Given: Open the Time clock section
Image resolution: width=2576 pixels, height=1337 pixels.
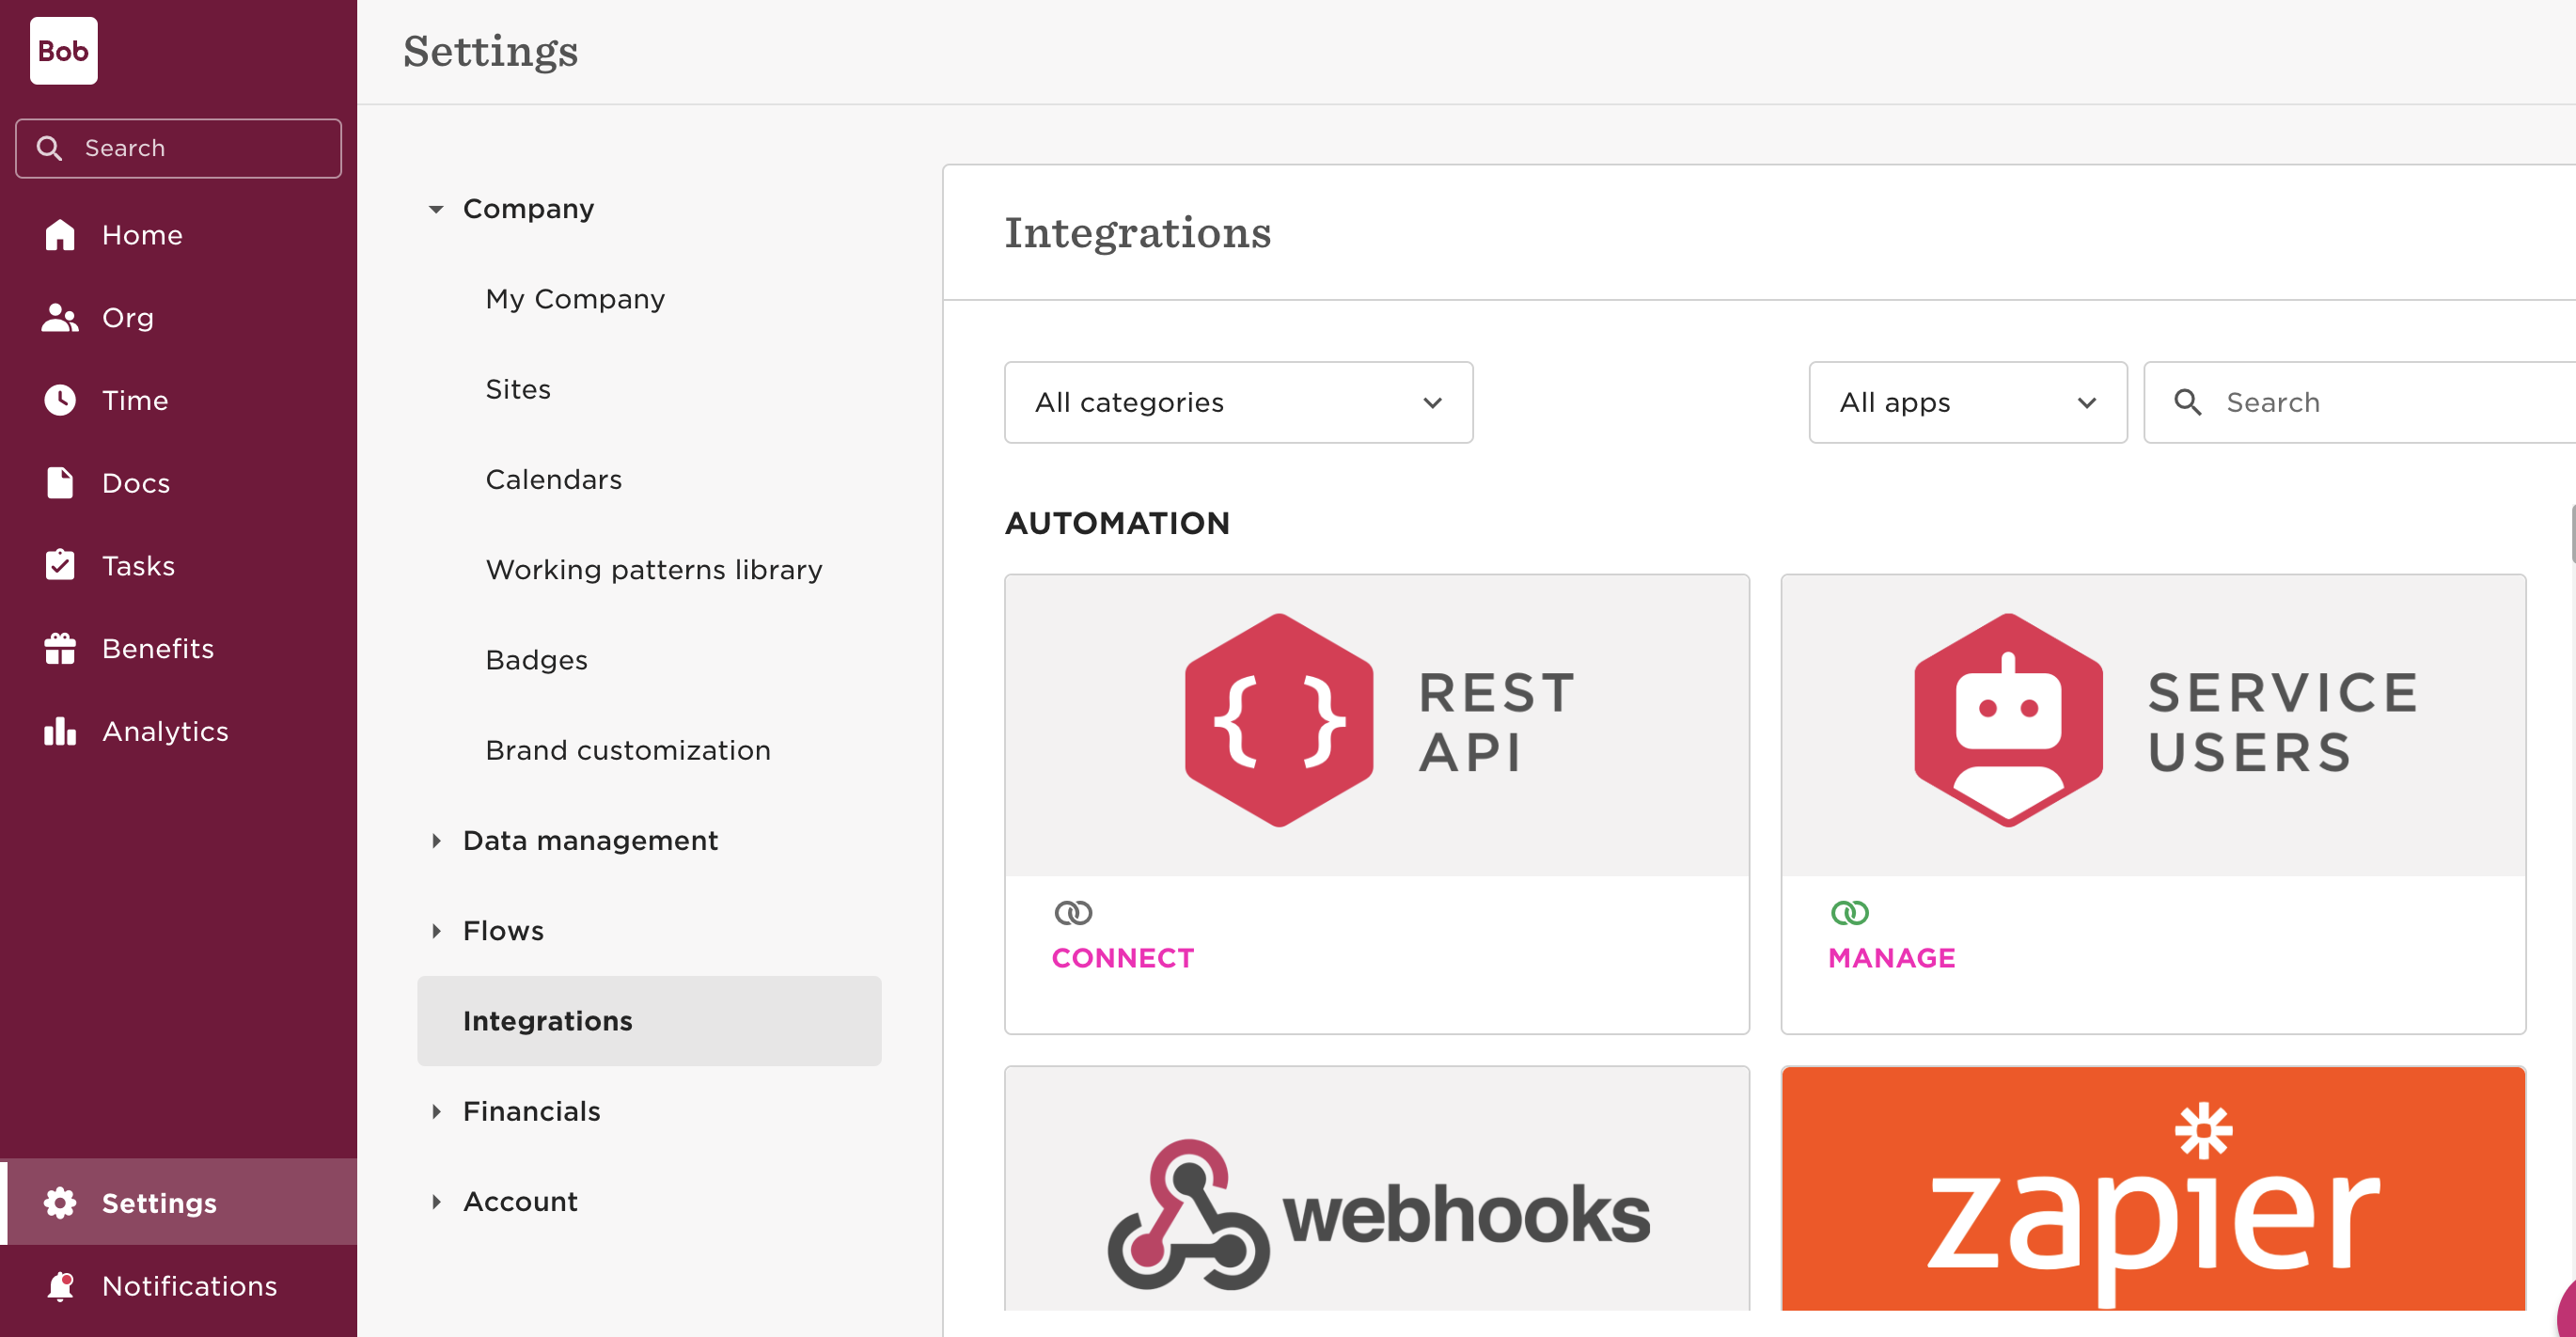Looking at the screenshot, I should click(x=134, y=400).
